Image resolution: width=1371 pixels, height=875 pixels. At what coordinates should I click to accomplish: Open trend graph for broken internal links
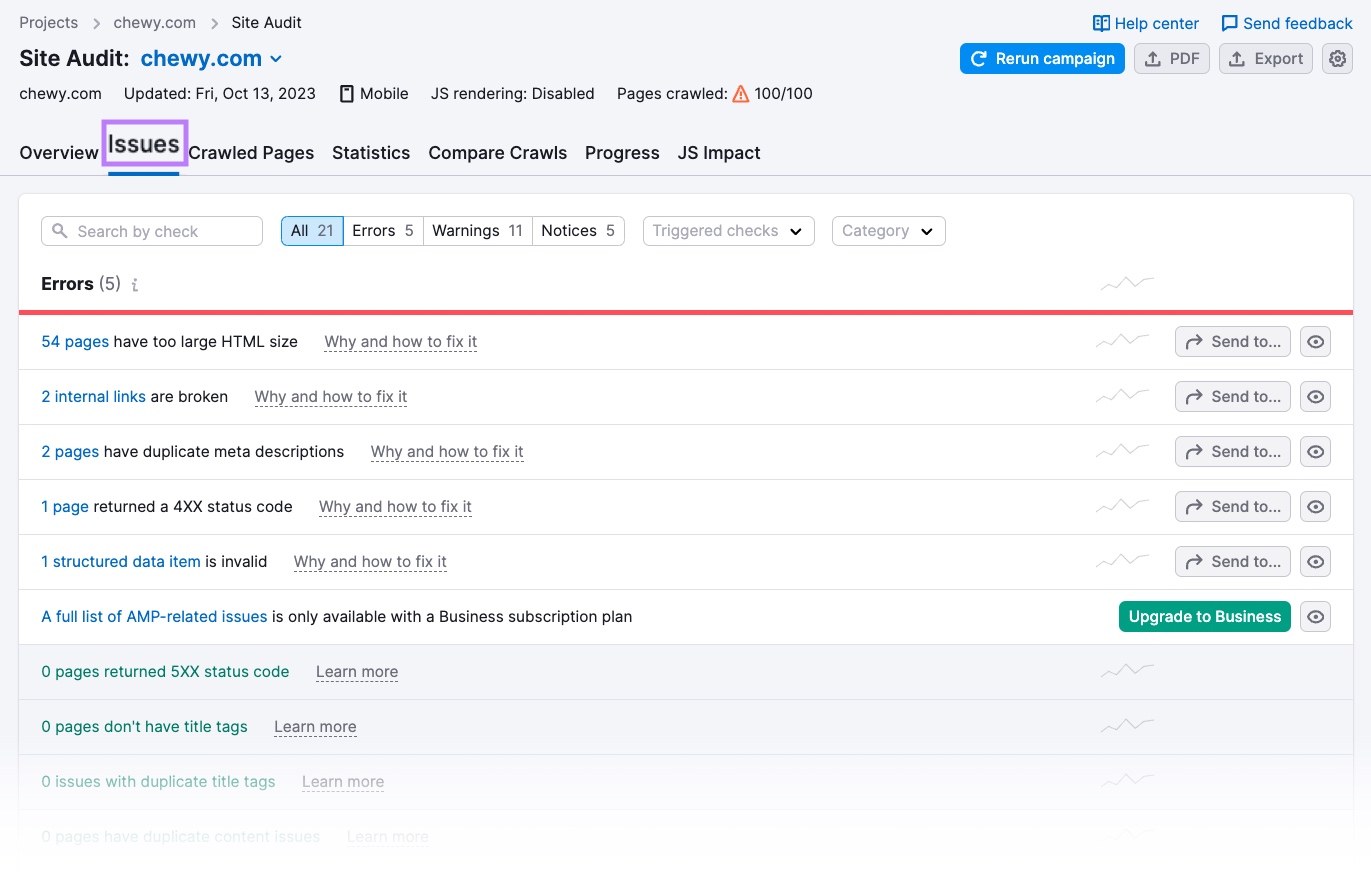tap(1122, 396)
